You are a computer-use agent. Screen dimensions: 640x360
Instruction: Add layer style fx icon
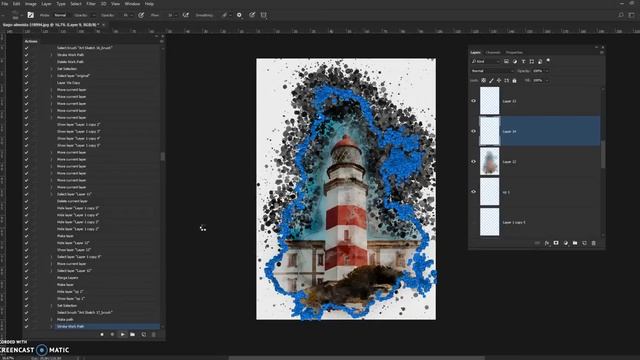click(547, 243)
